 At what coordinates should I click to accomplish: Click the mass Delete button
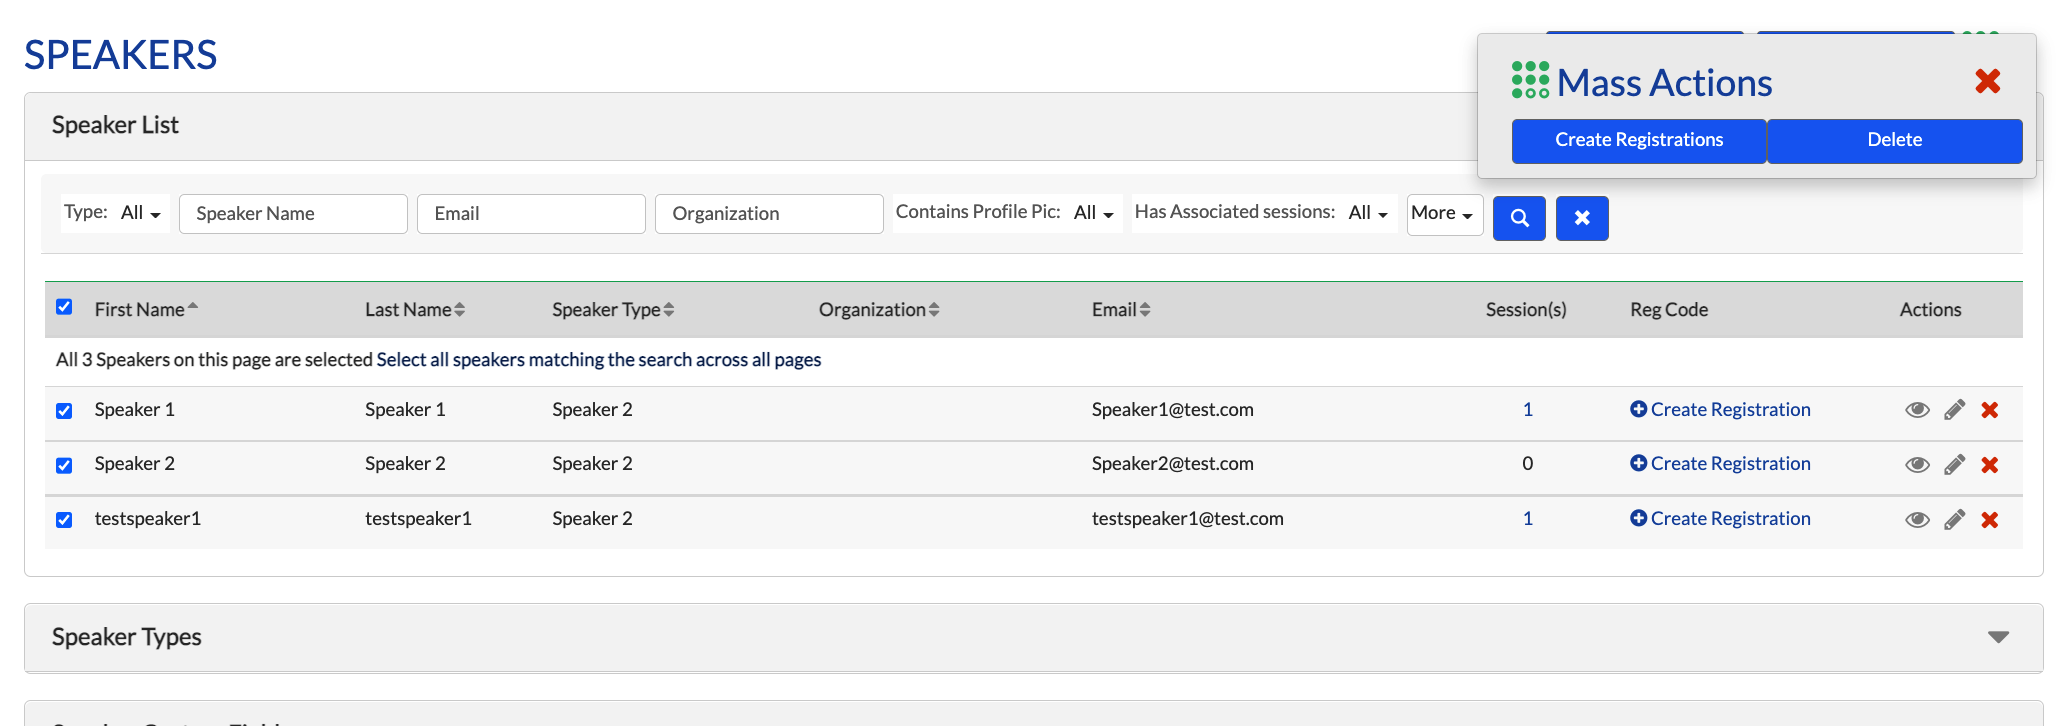coord(1895,140)
